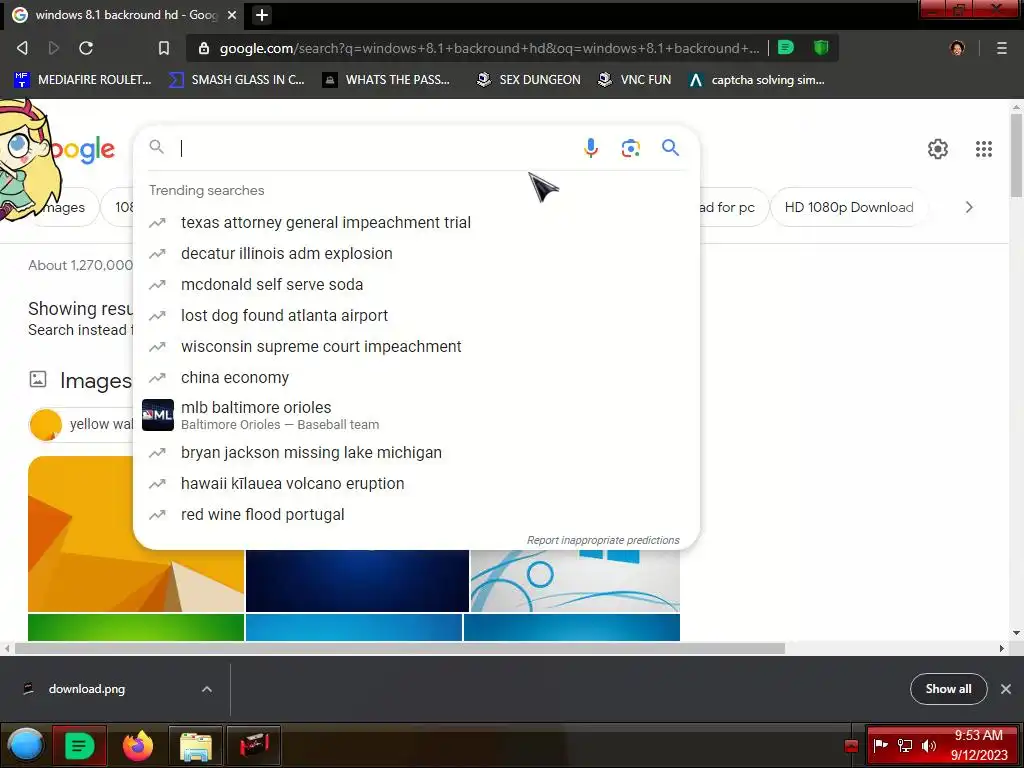Image resolution: width=1024 pixels, height=768 pixels.
Task: Select texas attorney general impeachment trial suggestion
Action: click(x=416, y=222)
